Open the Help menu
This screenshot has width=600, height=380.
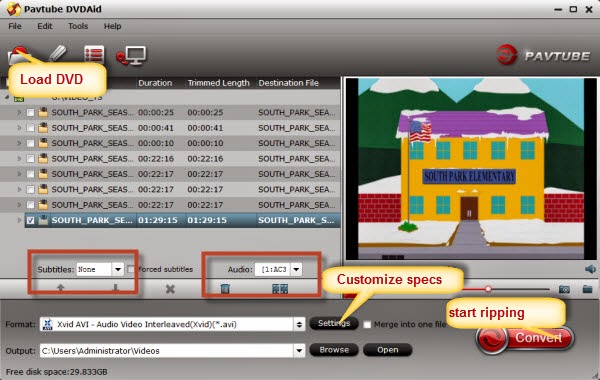[x=112, y=26]
